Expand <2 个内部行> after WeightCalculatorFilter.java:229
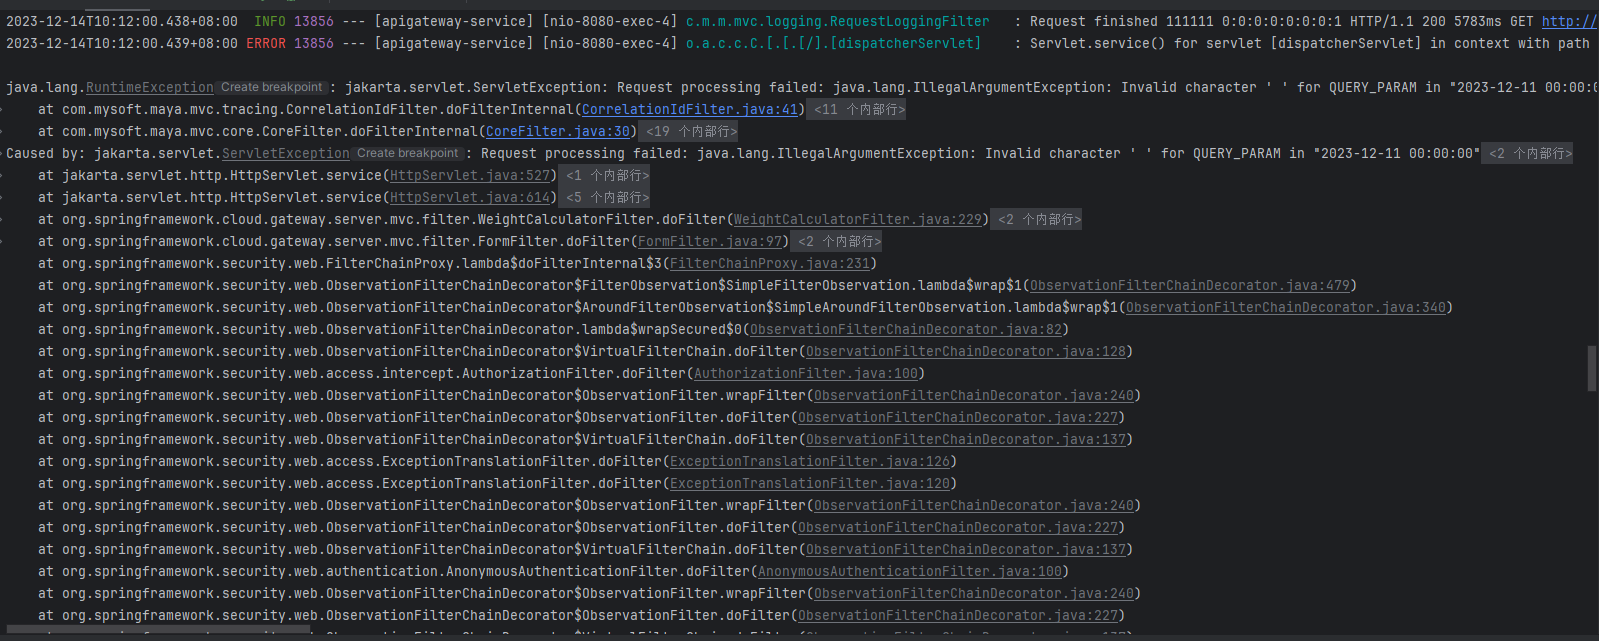Screen dimensions: 1599x641 [1039, 219]
